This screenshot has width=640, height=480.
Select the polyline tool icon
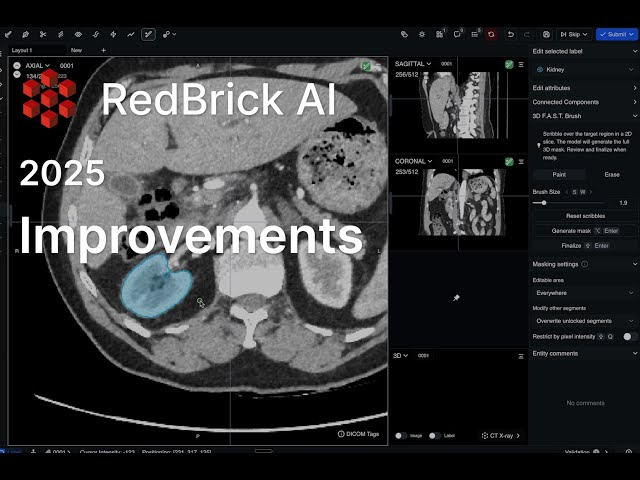pos(131,35)
